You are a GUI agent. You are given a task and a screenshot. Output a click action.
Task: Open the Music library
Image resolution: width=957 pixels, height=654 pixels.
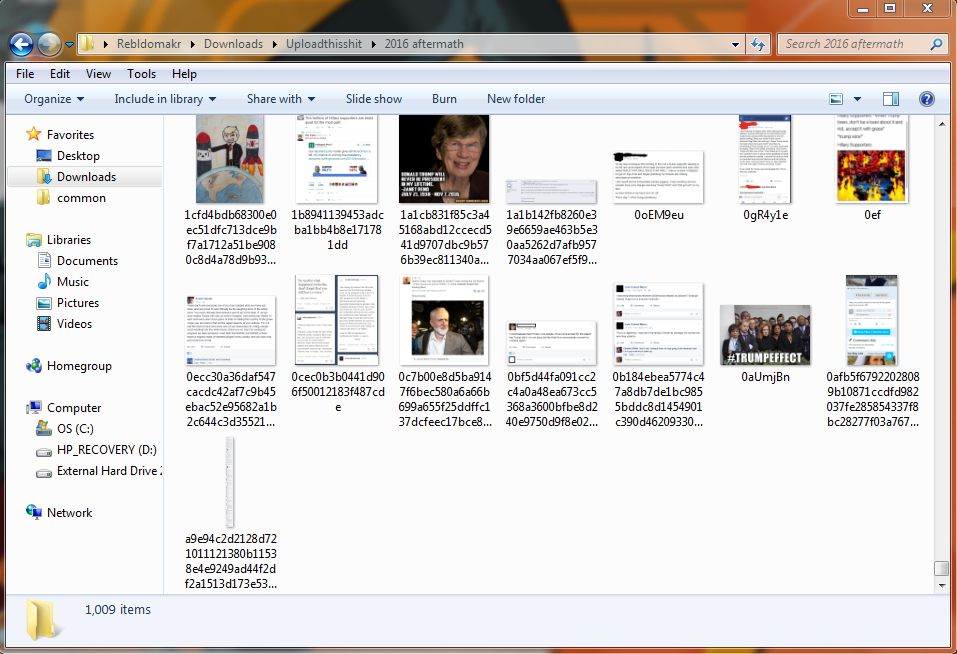pos(73,282)
